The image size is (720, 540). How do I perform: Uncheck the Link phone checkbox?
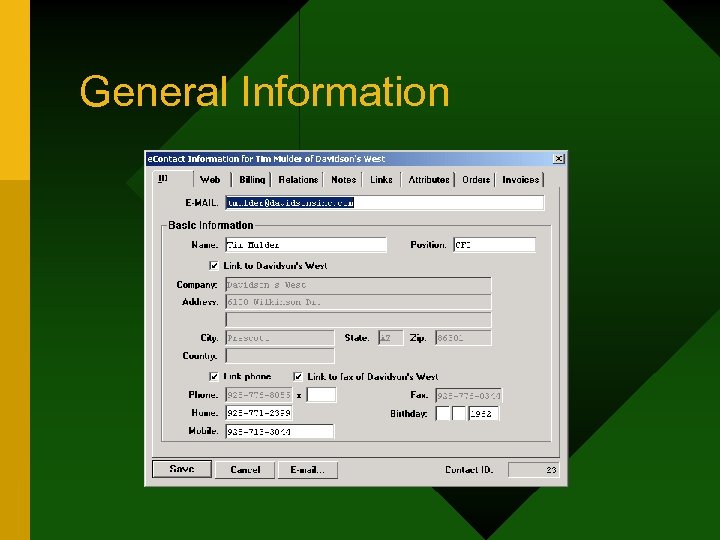214,377
